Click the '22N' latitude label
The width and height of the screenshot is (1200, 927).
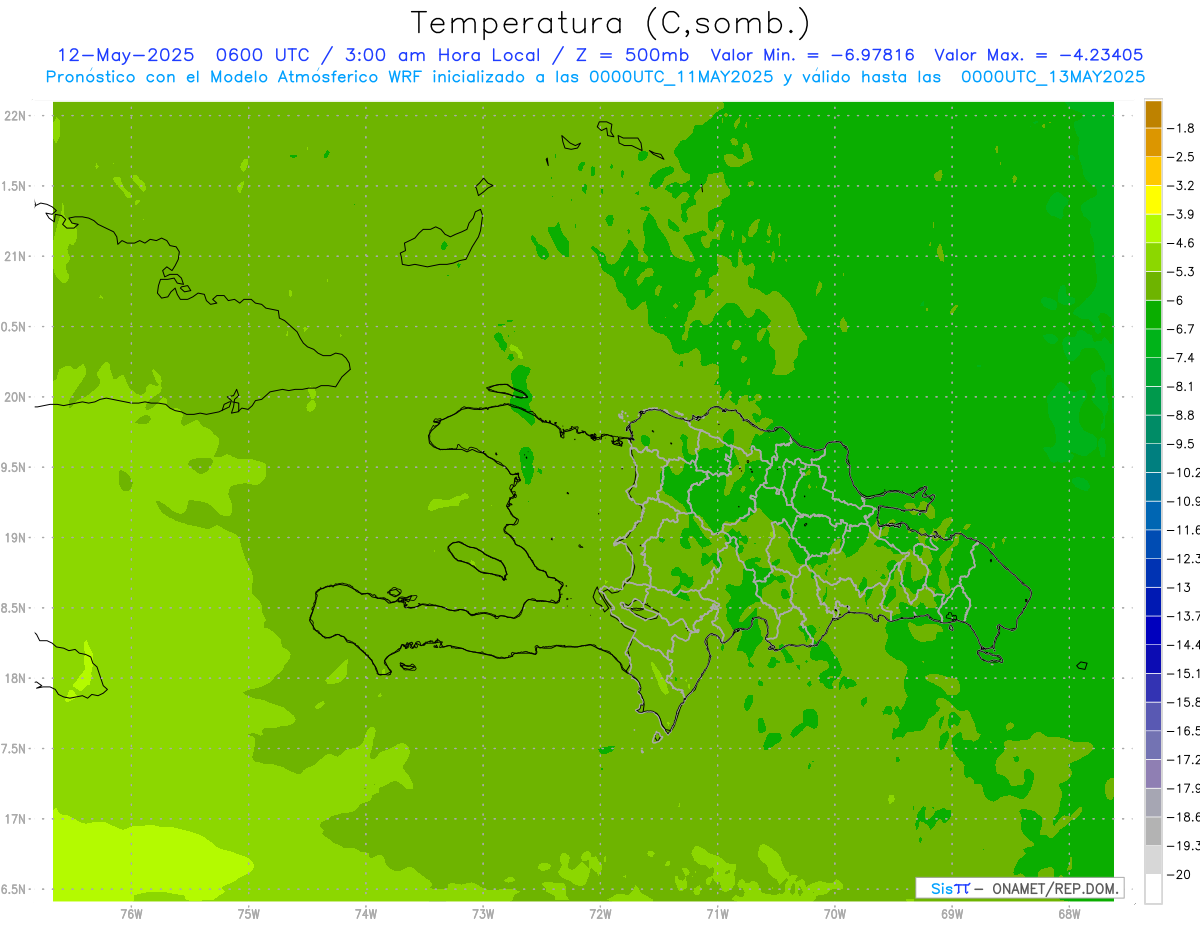tap(15, 116)
